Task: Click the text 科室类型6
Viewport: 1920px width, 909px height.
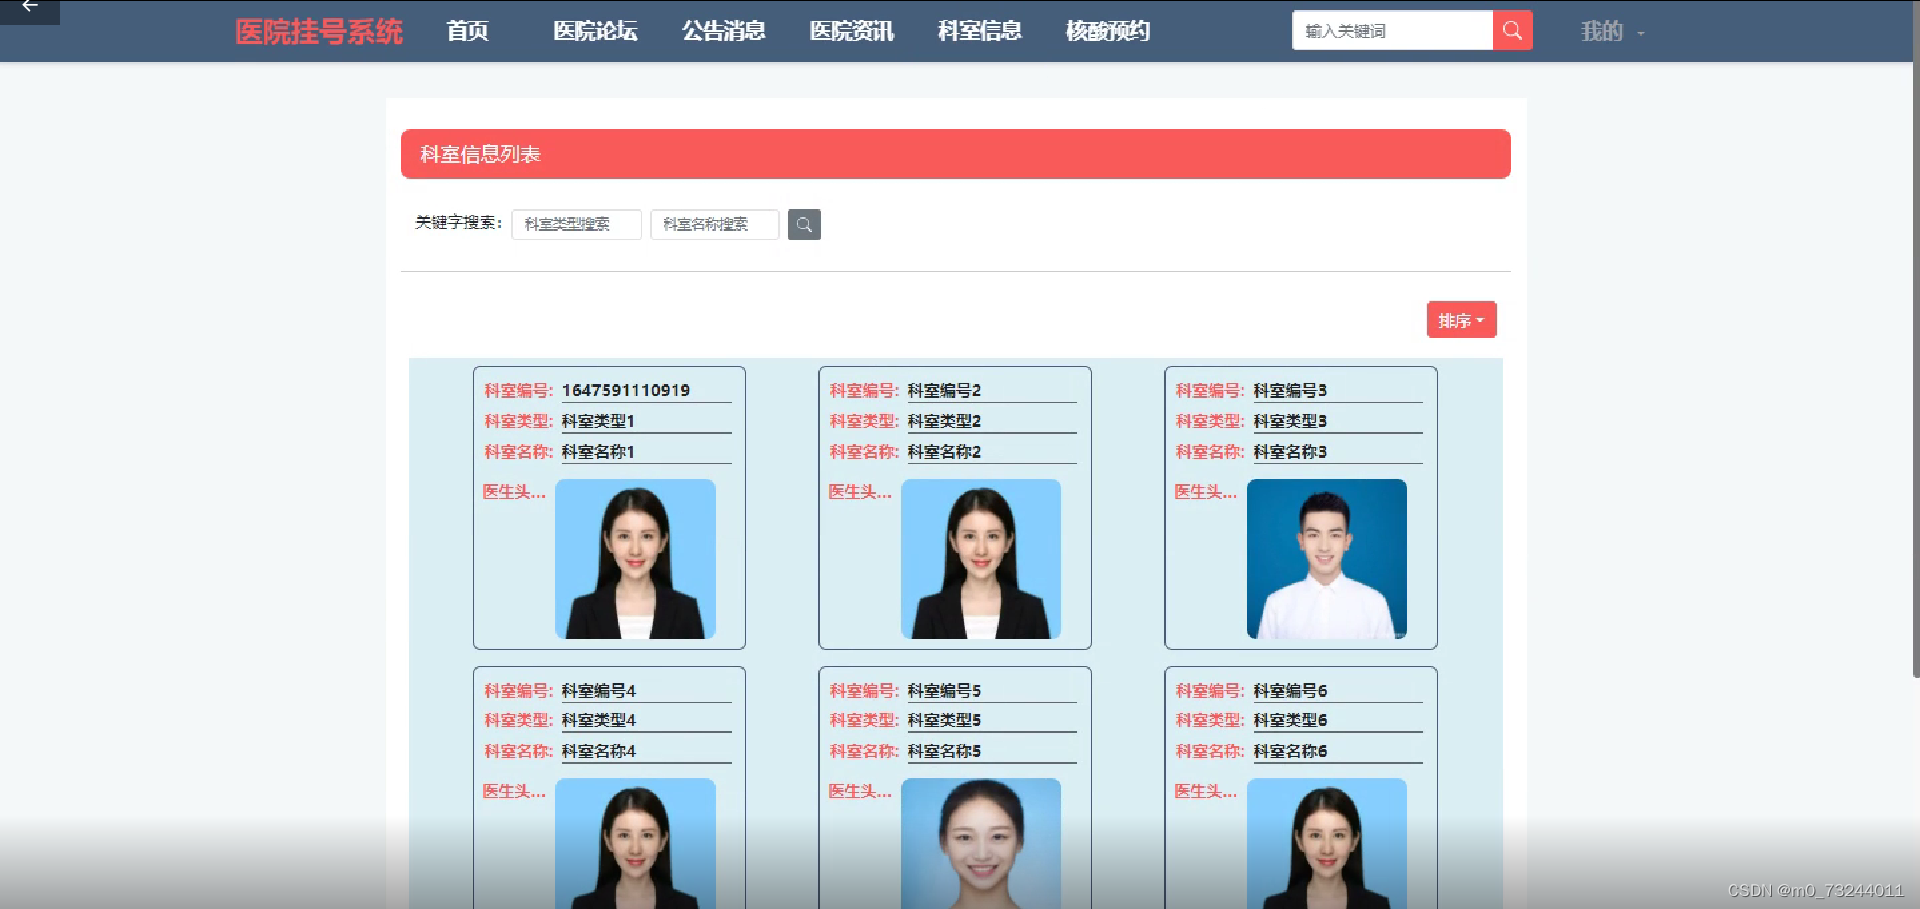Action: pyautogui.click(x=1290, y=720)
